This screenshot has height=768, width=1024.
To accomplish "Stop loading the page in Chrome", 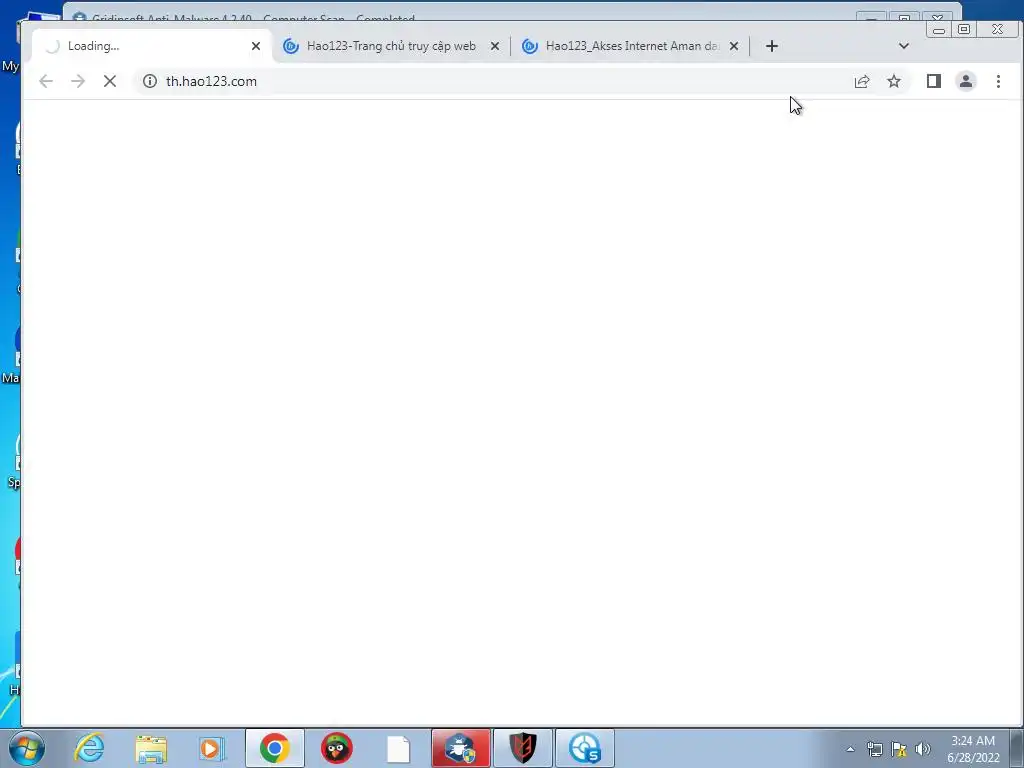I will point(110,81).
